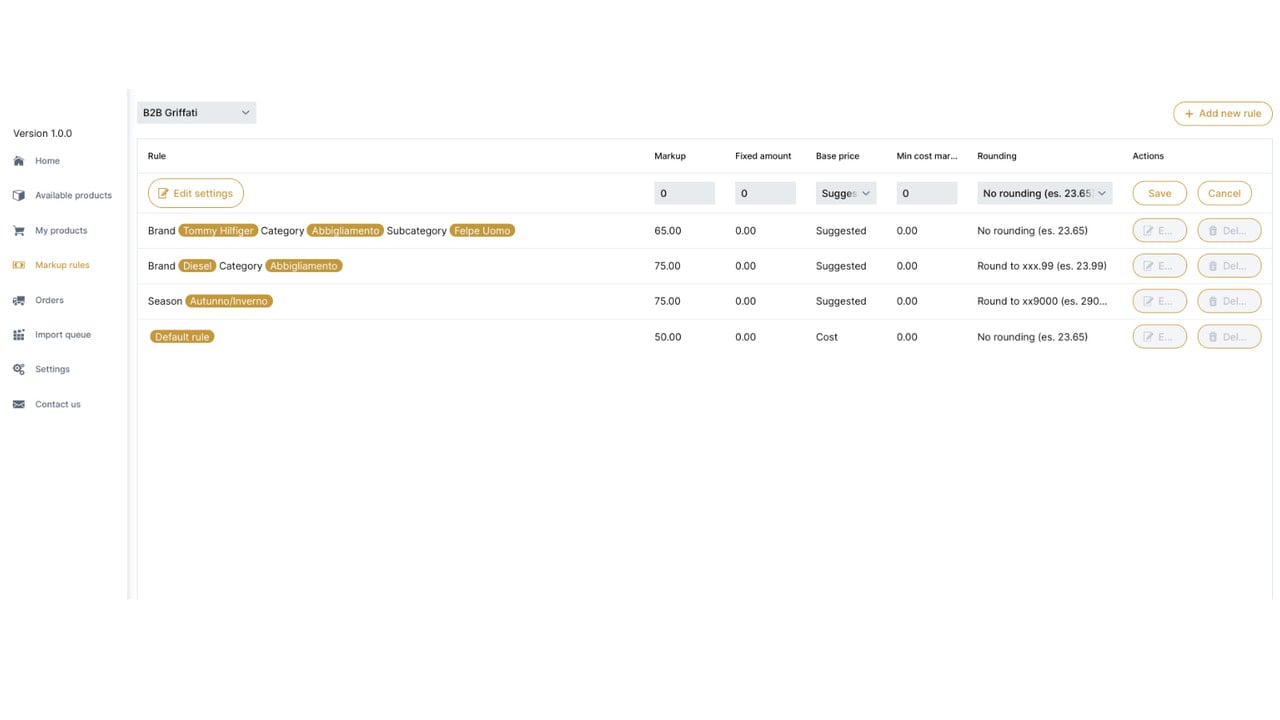Screen dimensions: 1280x720
Task: Click the Markup rules money icon
Action: click(18, 265)
